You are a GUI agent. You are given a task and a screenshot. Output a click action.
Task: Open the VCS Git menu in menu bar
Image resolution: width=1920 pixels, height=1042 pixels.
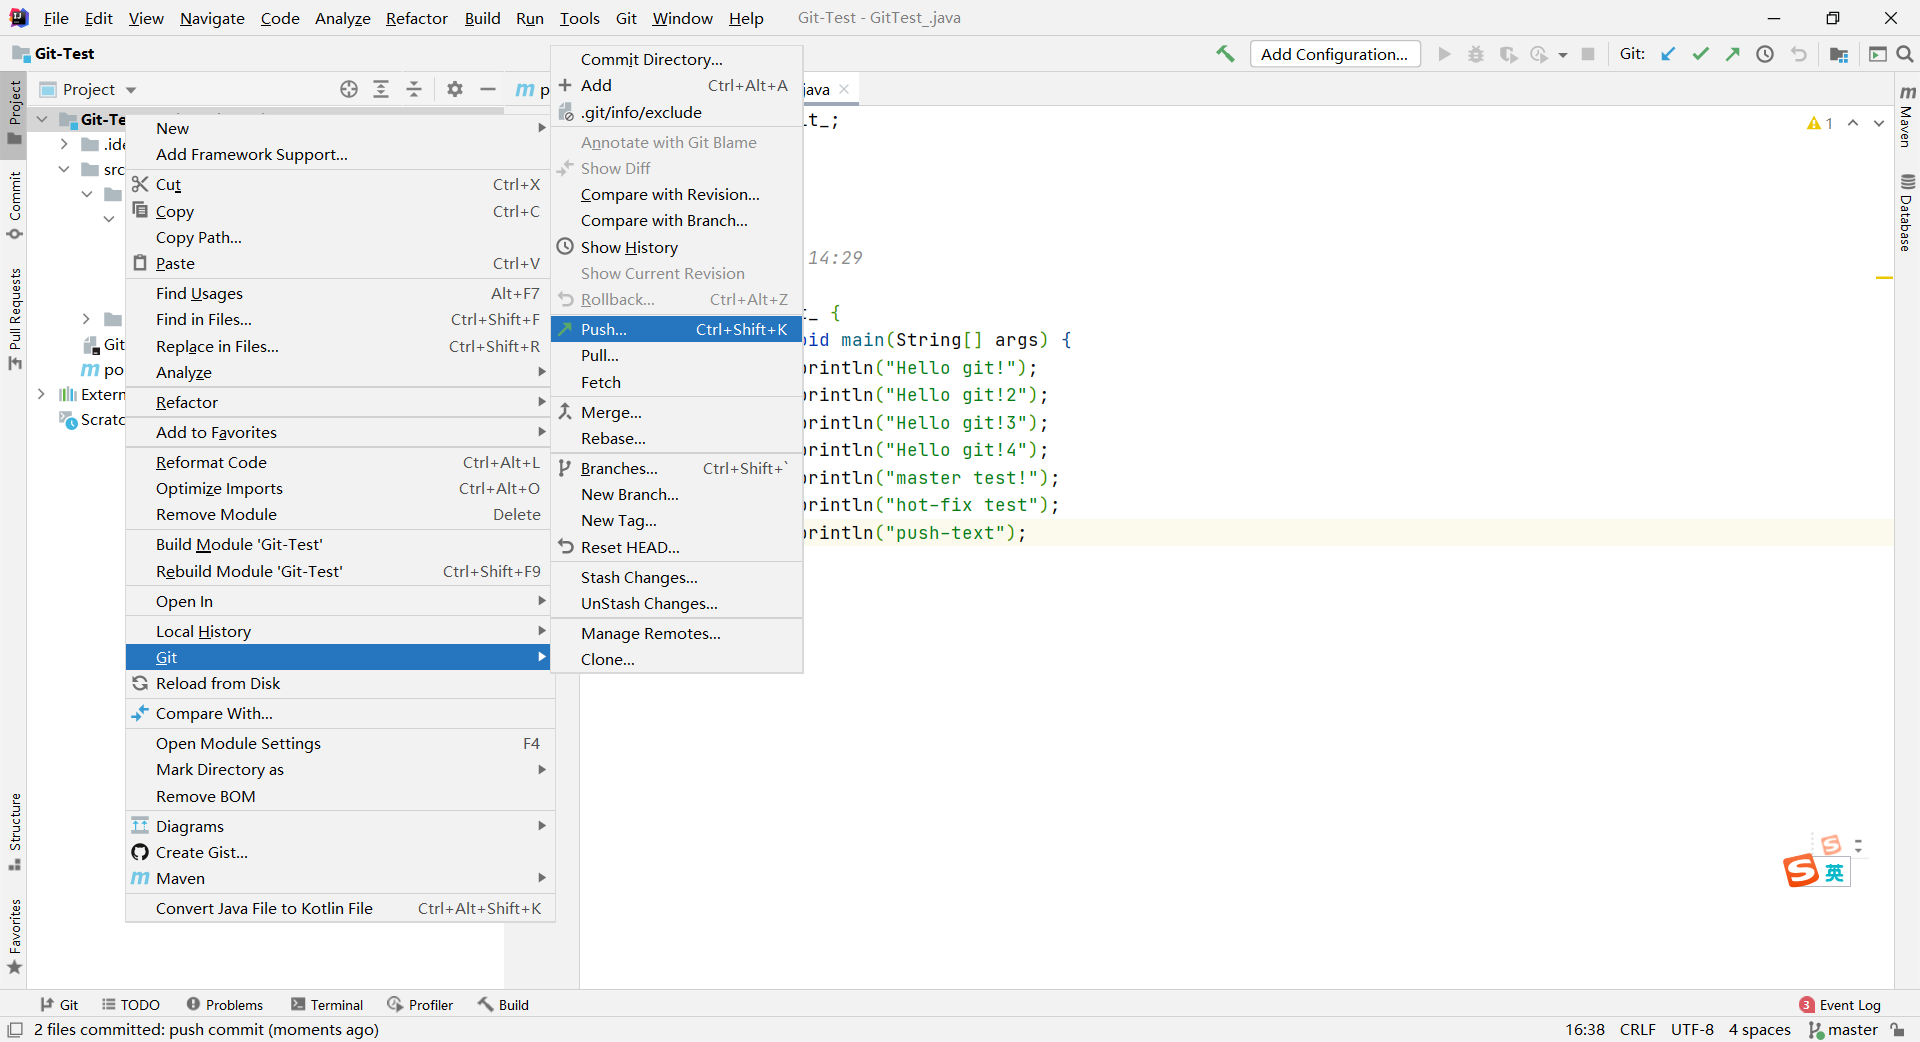(626, 18)
